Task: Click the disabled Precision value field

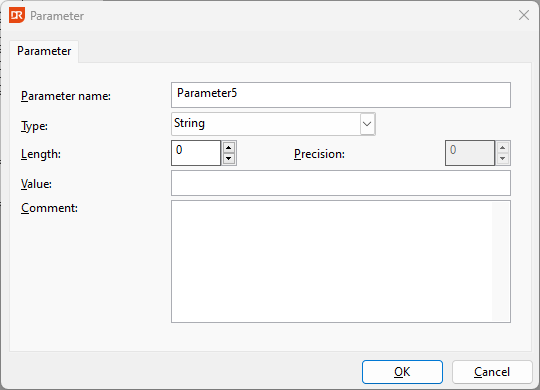Action: [x=470, y=153]
